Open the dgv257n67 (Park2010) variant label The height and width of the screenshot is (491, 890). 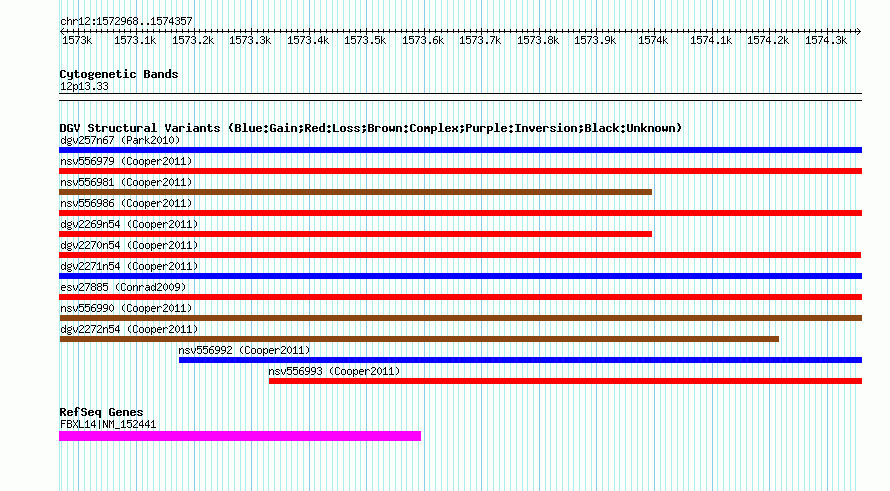120,140
